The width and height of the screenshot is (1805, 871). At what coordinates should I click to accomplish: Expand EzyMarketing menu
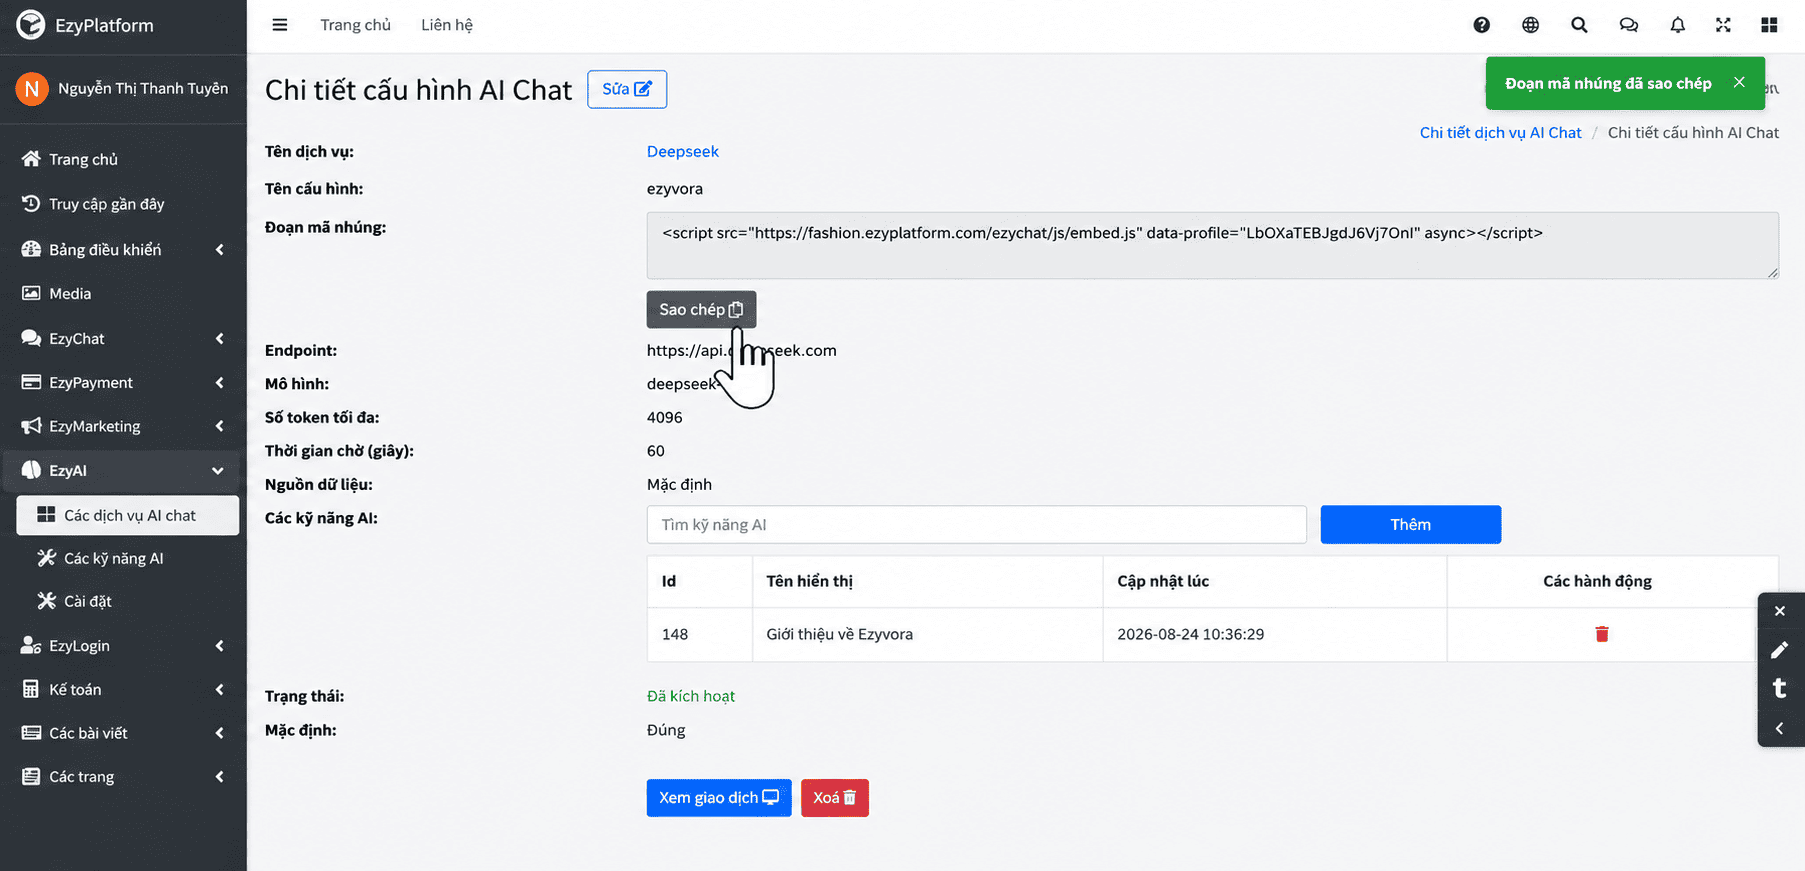click(123, 426)
